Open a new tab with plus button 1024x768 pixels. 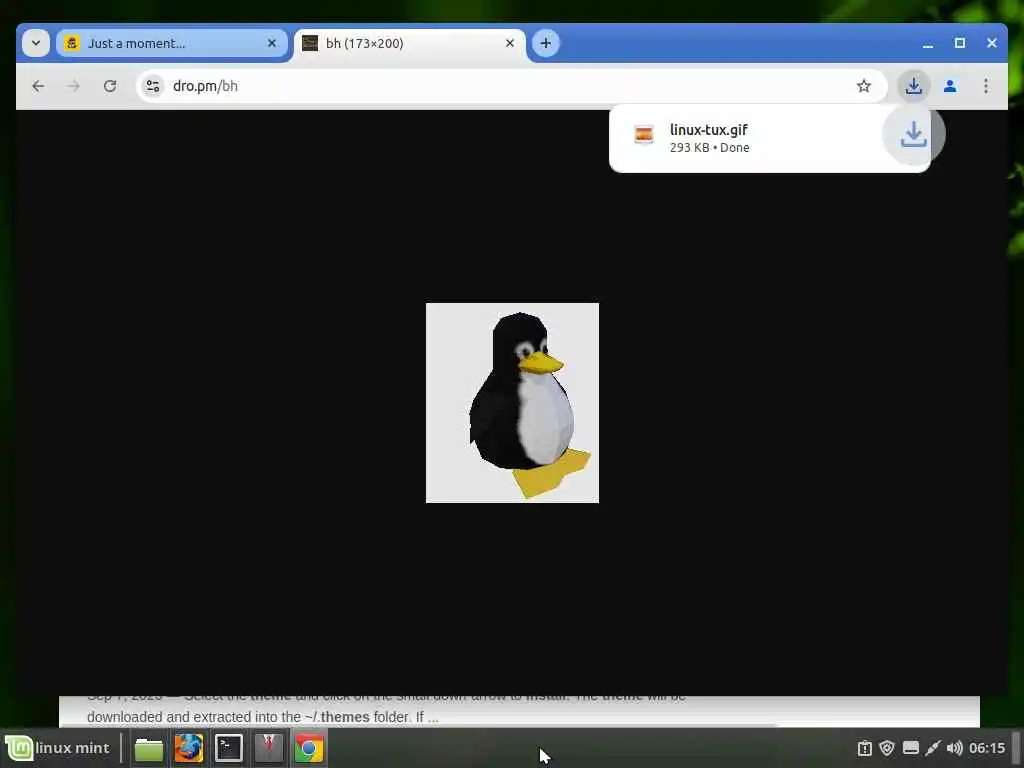click(546, 43)
